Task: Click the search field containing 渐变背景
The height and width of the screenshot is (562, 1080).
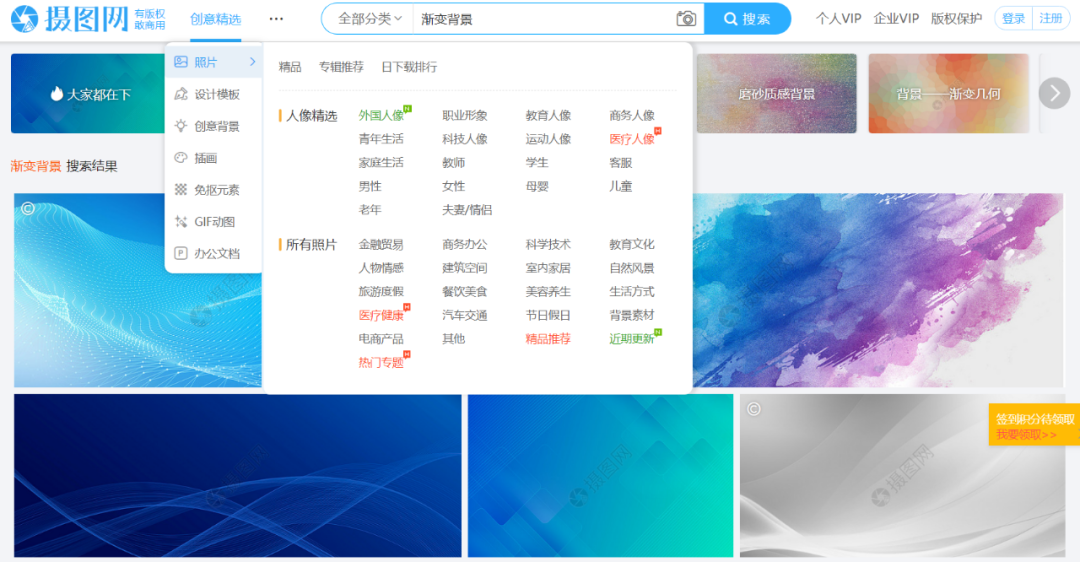Action: (x=544, y=19)
